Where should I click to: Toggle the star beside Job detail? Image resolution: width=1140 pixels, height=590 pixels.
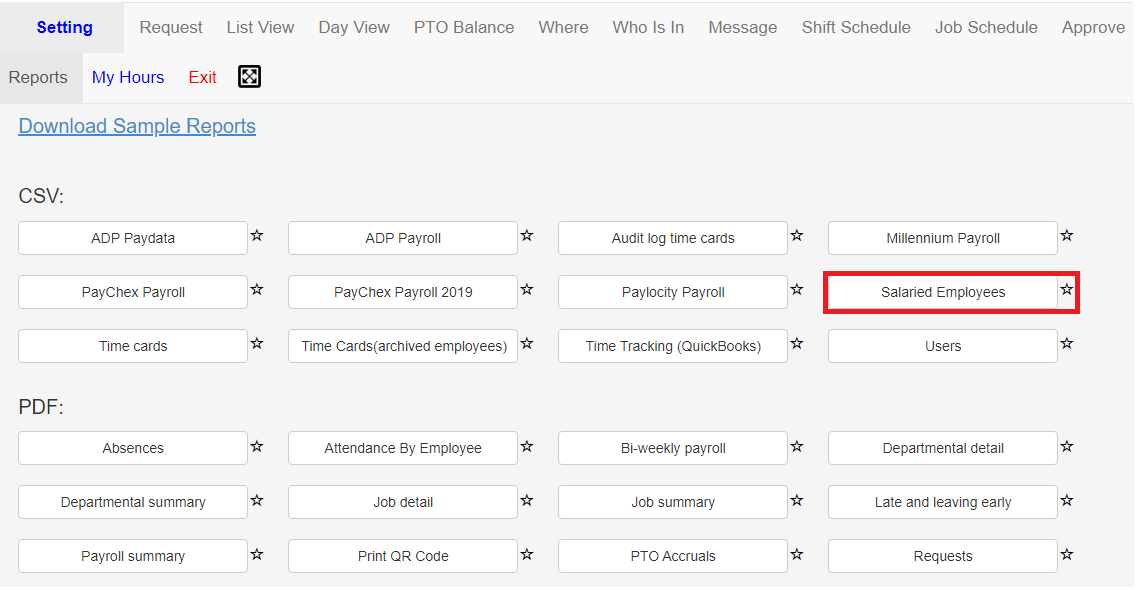(527, 500)
